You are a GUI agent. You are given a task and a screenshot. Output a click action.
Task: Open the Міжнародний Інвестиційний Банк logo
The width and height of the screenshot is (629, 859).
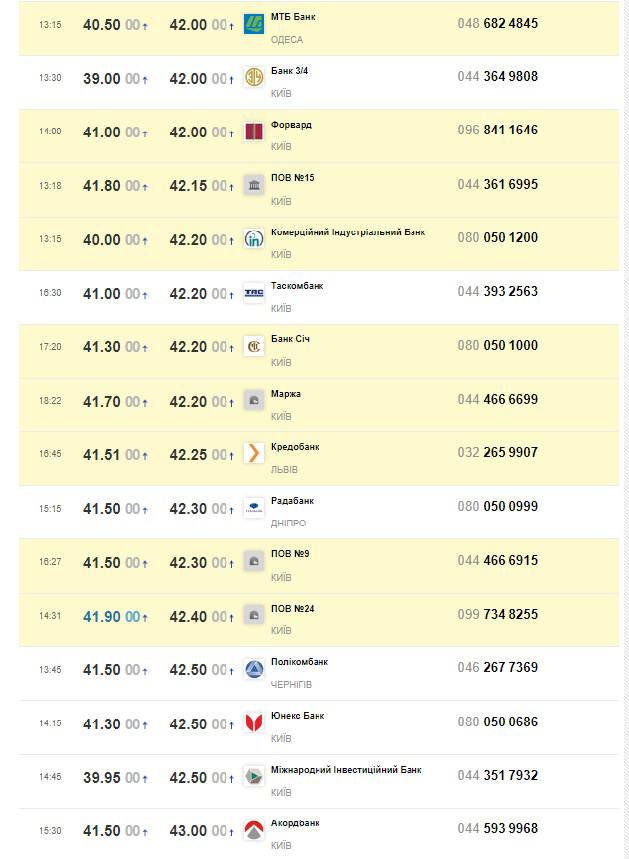click(x=254, y=777)
